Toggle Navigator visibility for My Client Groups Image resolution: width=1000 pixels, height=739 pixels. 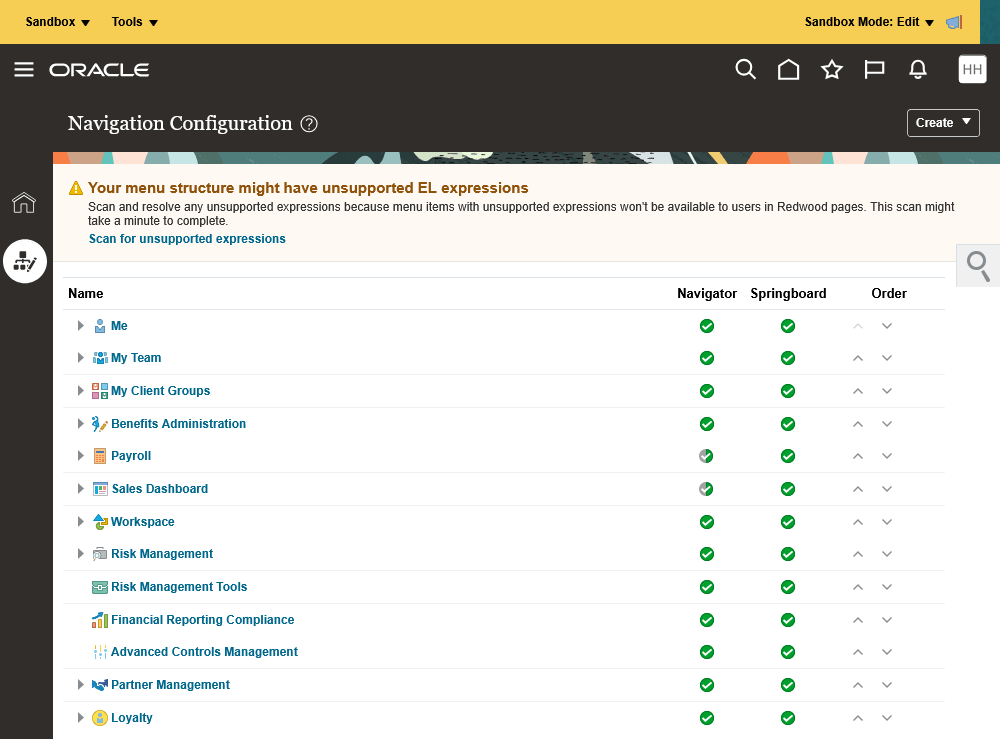click(x=707, y=391)
